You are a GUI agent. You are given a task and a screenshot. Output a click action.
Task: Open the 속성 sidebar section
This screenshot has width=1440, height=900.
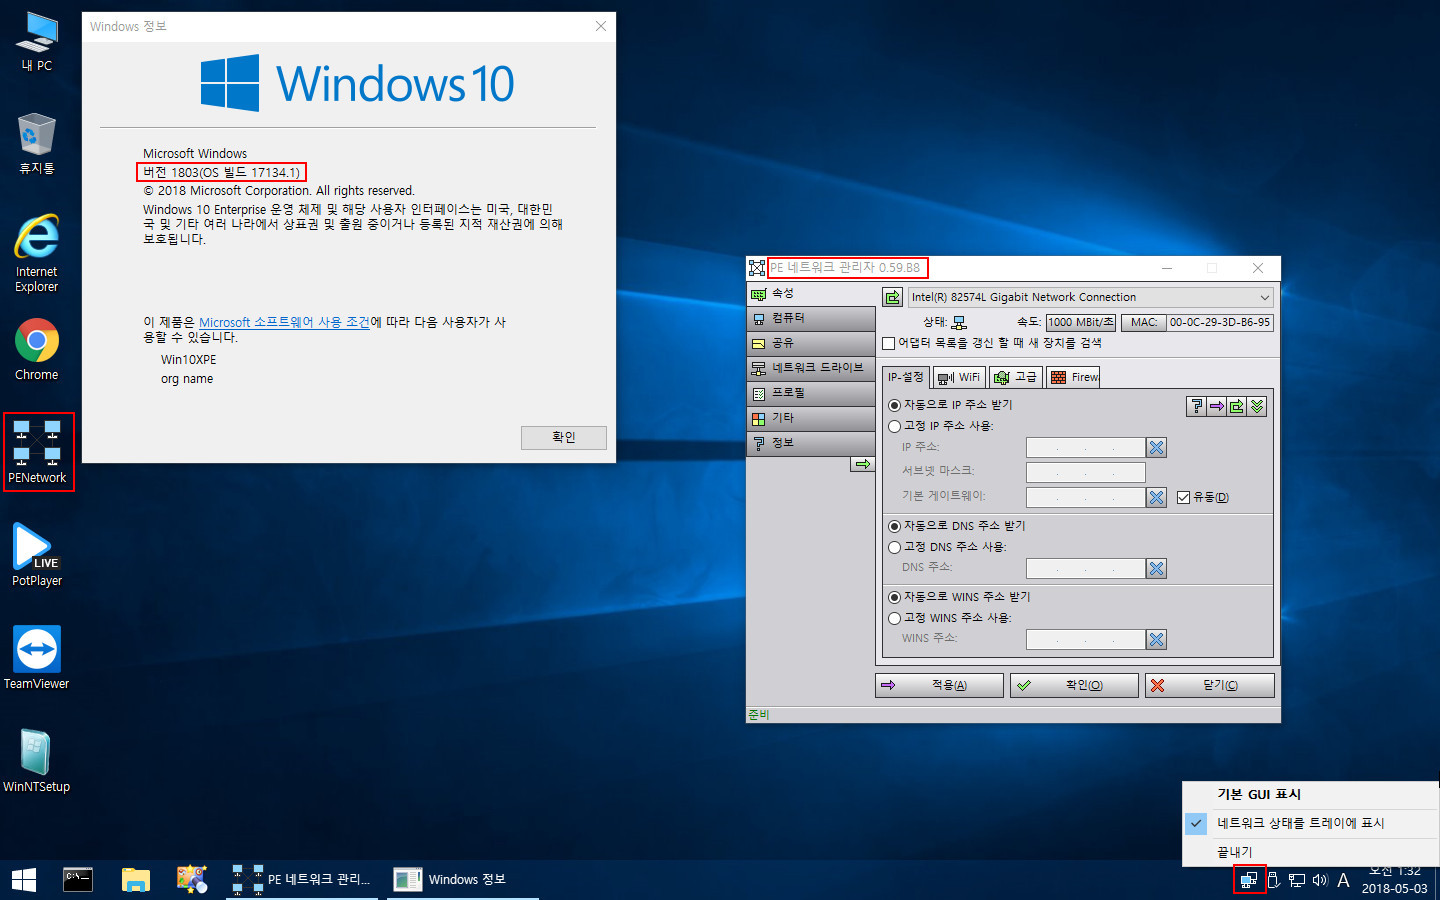[811, 293]
